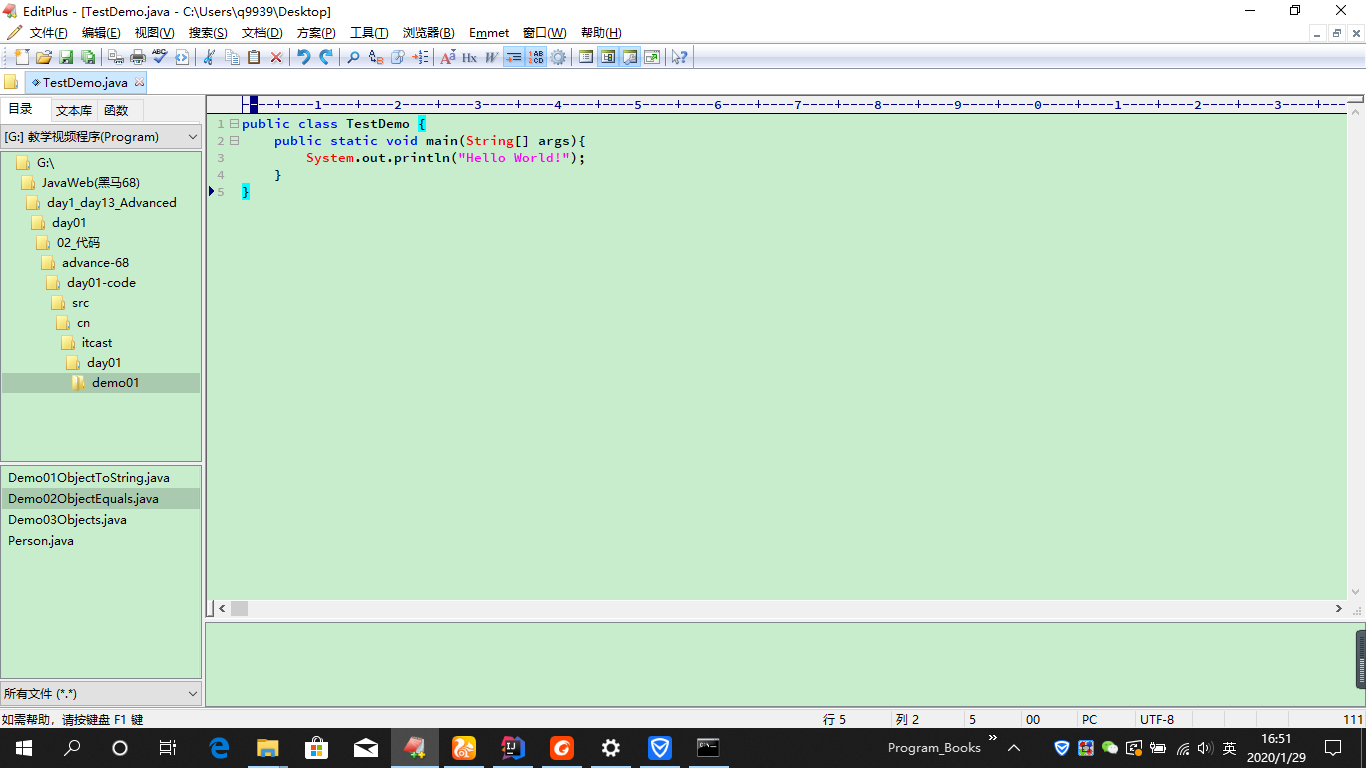Undo the last edit

tap(304, 57)
